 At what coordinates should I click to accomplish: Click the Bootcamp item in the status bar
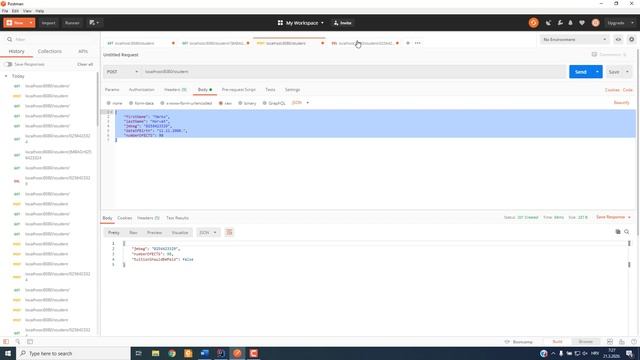(x=519, y=342)
